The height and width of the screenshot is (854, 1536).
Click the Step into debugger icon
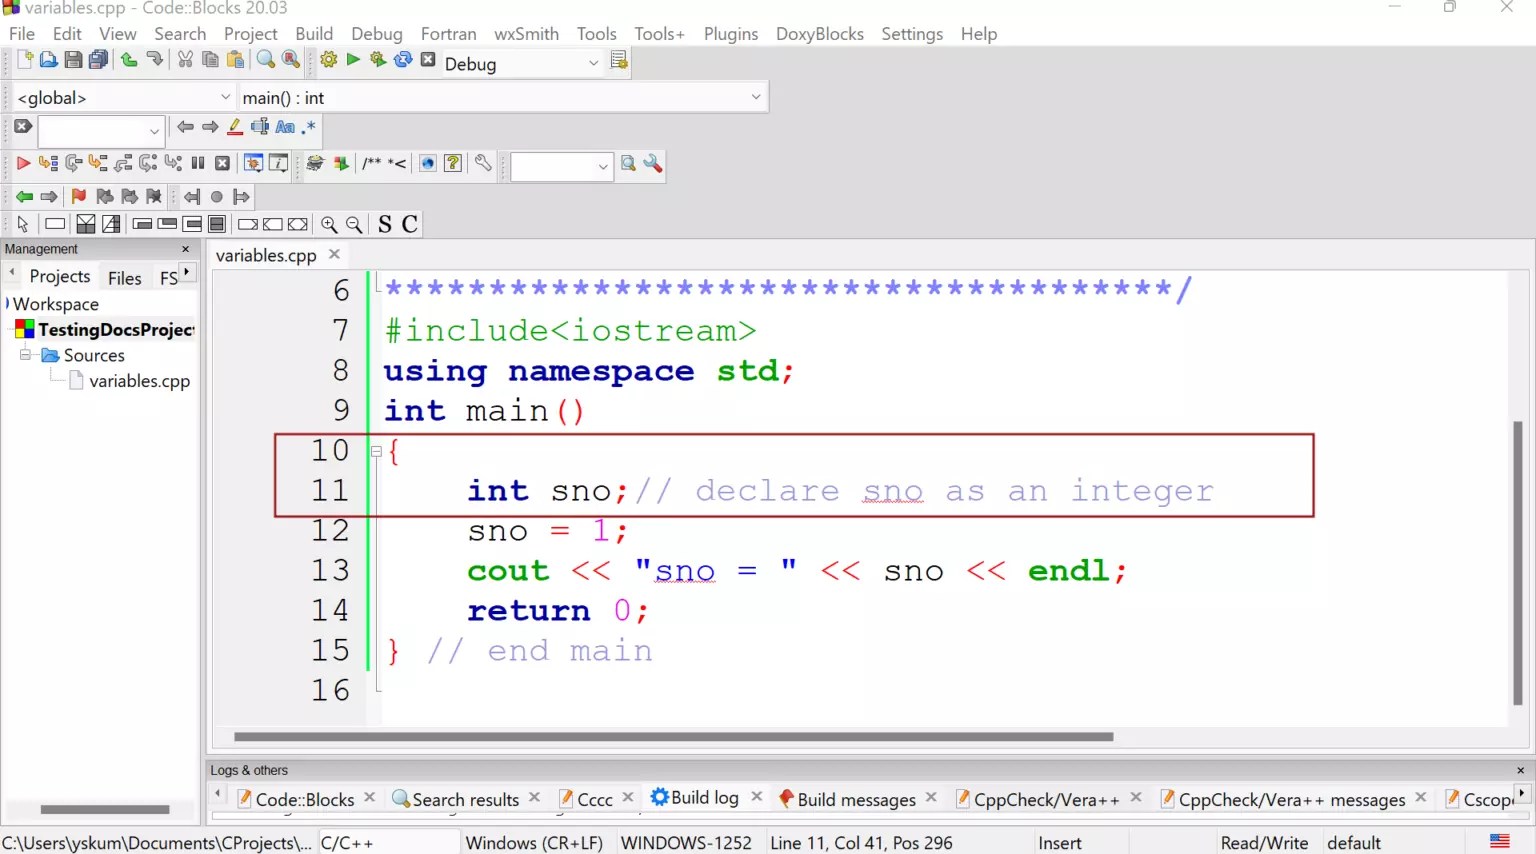click(x=98, y=164)
